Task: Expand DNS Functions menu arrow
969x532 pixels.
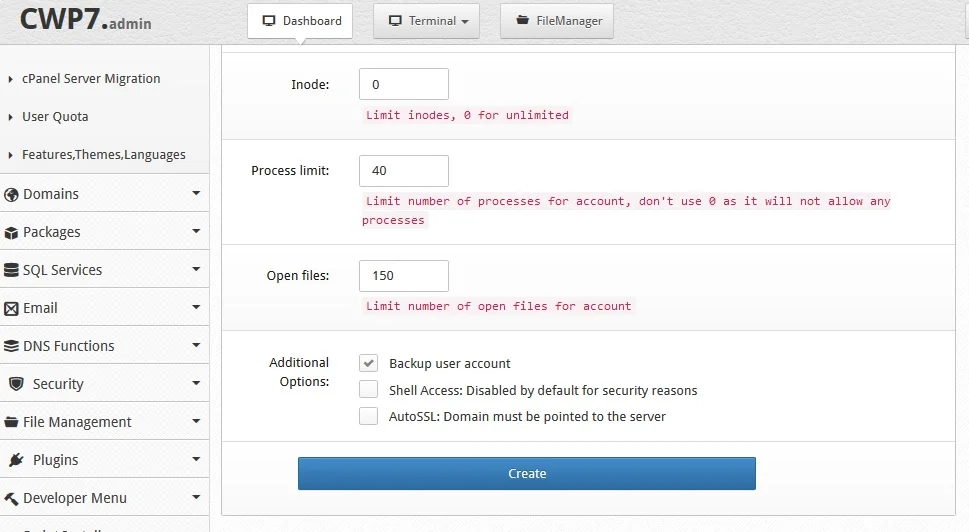Action: [196, 345]
